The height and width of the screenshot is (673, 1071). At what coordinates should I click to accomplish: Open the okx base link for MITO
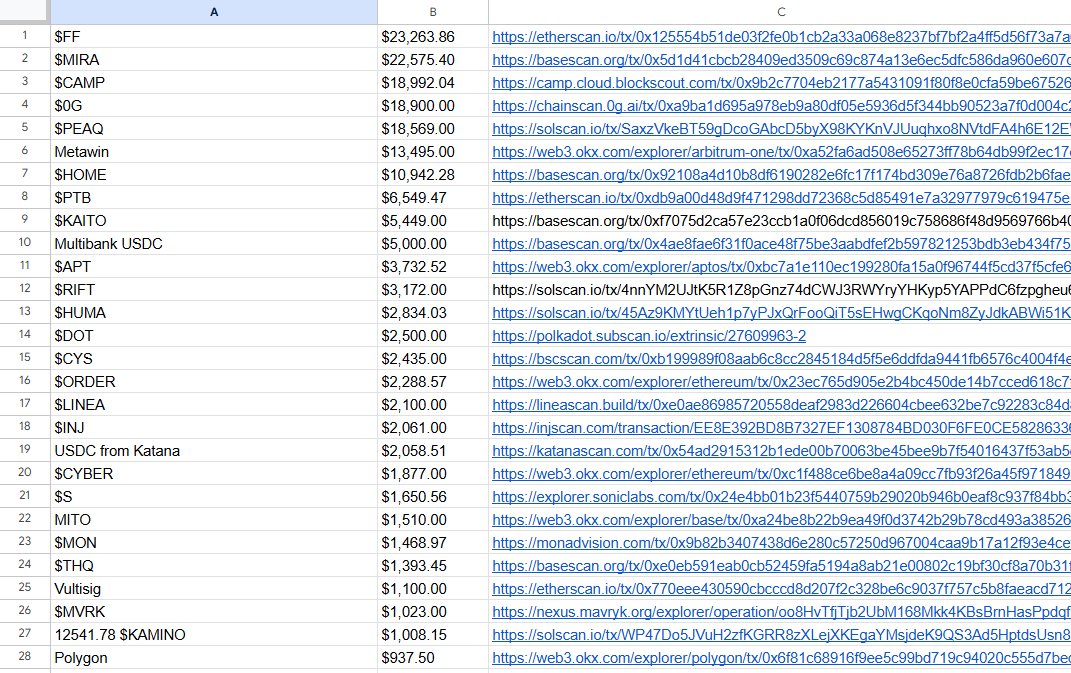coord(781,520)
